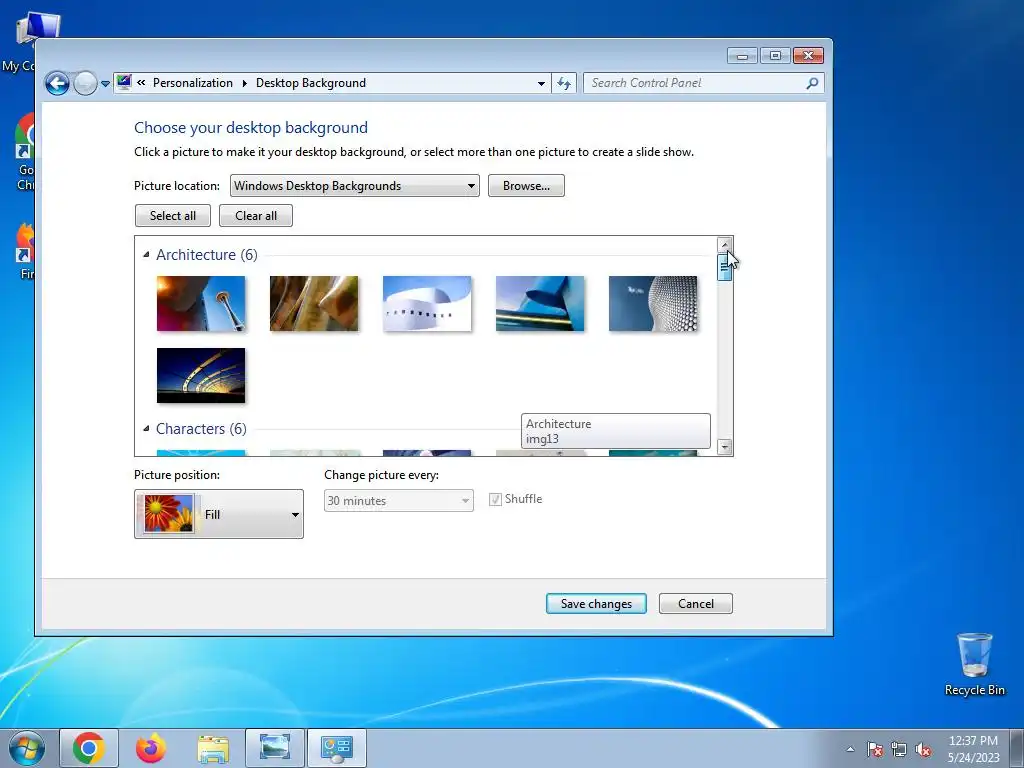The height and width of the screenshot is (768, 1024).
Task: Select the Firefox desktop shortcut
Action: point(26,251)
